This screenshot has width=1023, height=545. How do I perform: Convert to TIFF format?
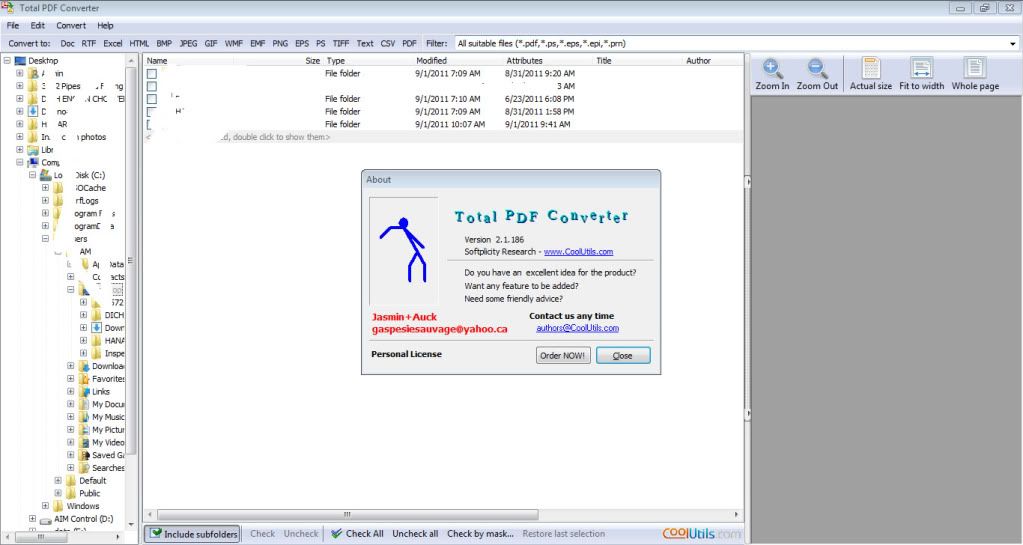(341, 44)
